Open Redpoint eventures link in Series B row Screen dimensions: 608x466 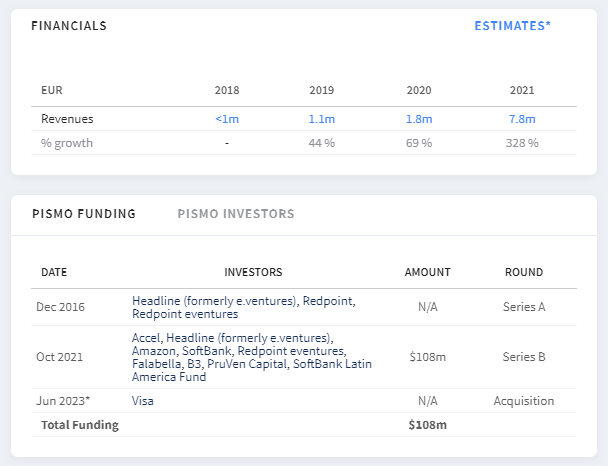coord(291,351)
